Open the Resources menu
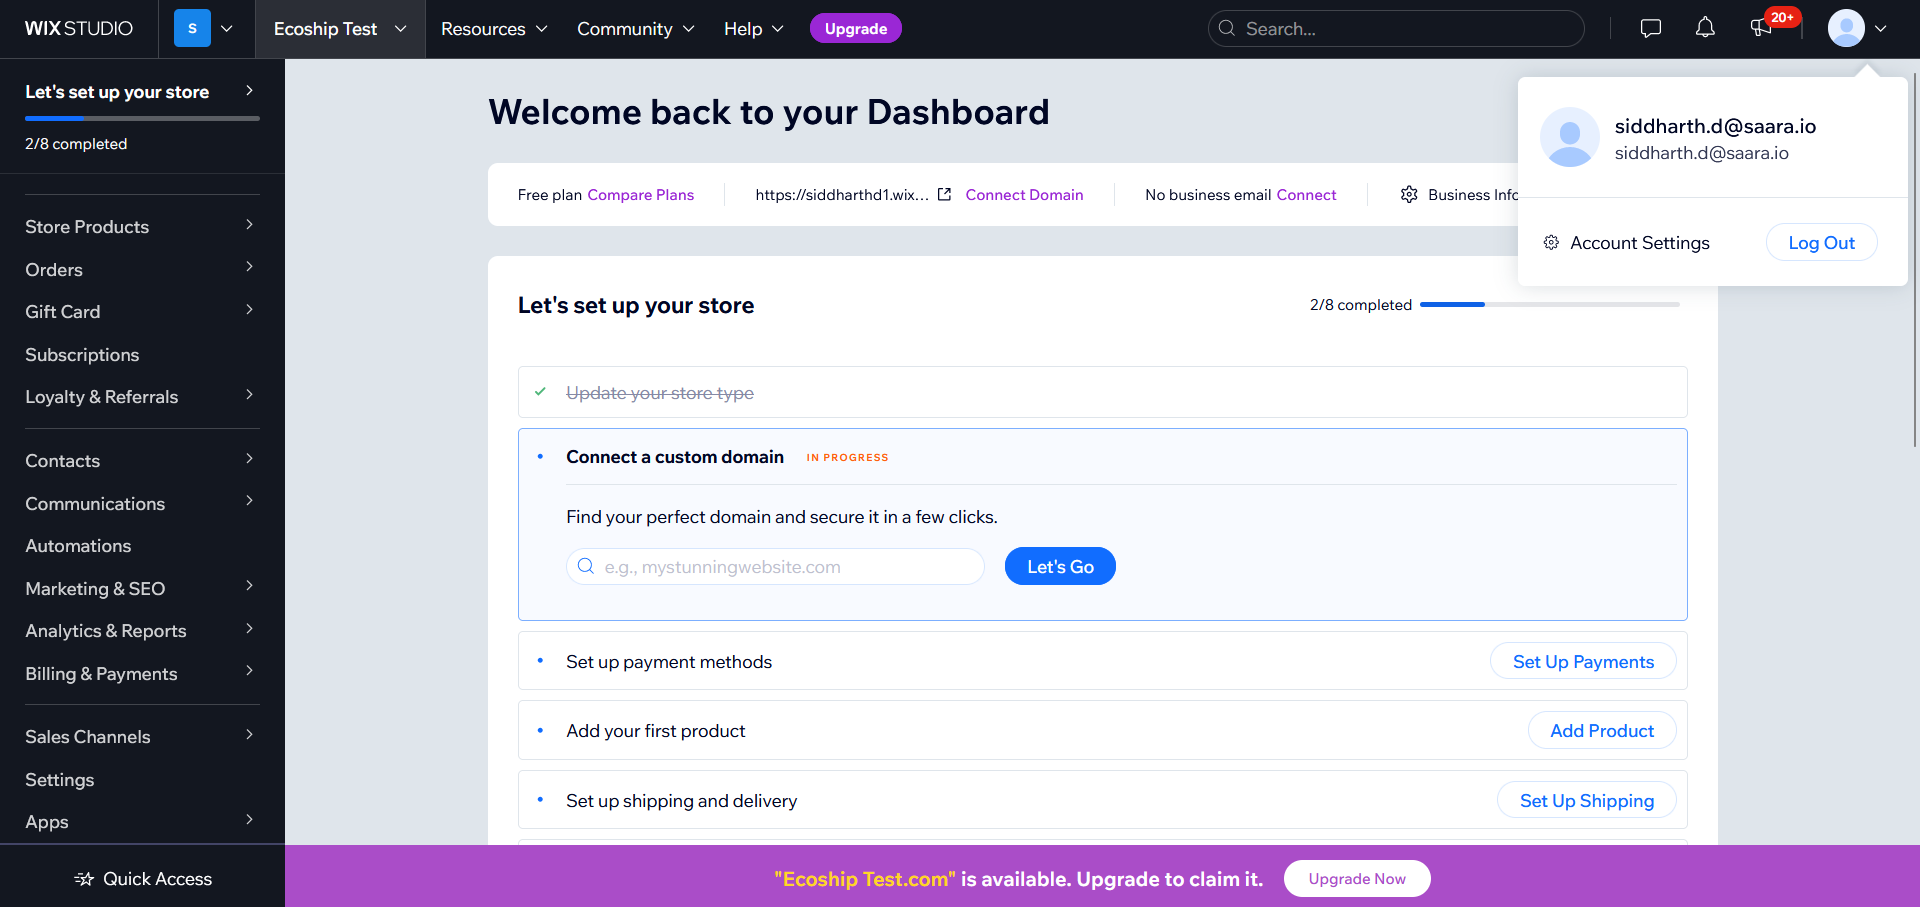The height and width of the screenshot is (907, 1920). click(494, 29)
